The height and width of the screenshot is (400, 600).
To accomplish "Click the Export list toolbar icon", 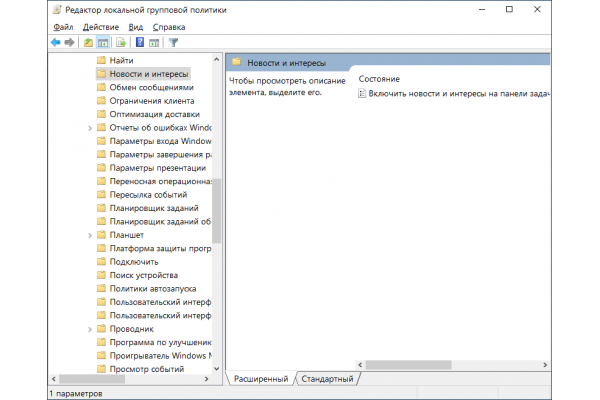I will [121, 42].
